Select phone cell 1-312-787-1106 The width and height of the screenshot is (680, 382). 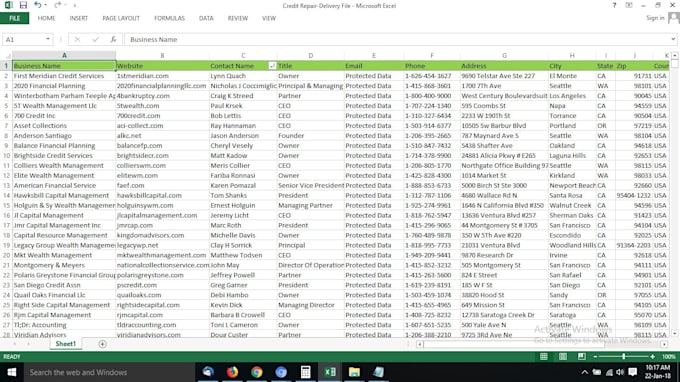pyautogui.click(x=432, y=196)
